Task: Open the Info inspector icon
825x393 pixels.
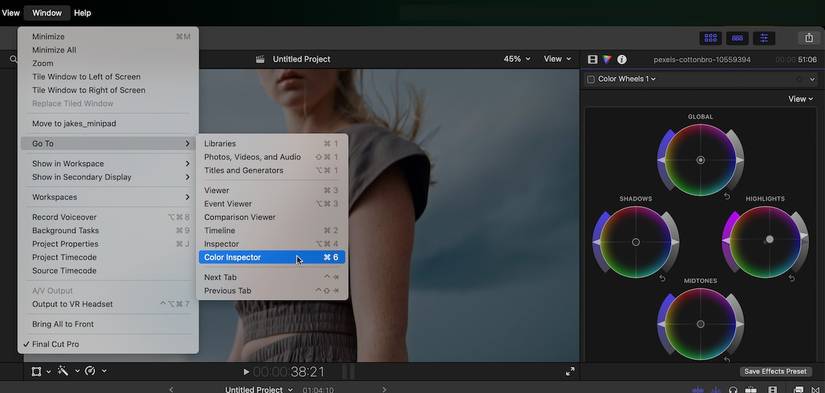Action: [622, 59]
